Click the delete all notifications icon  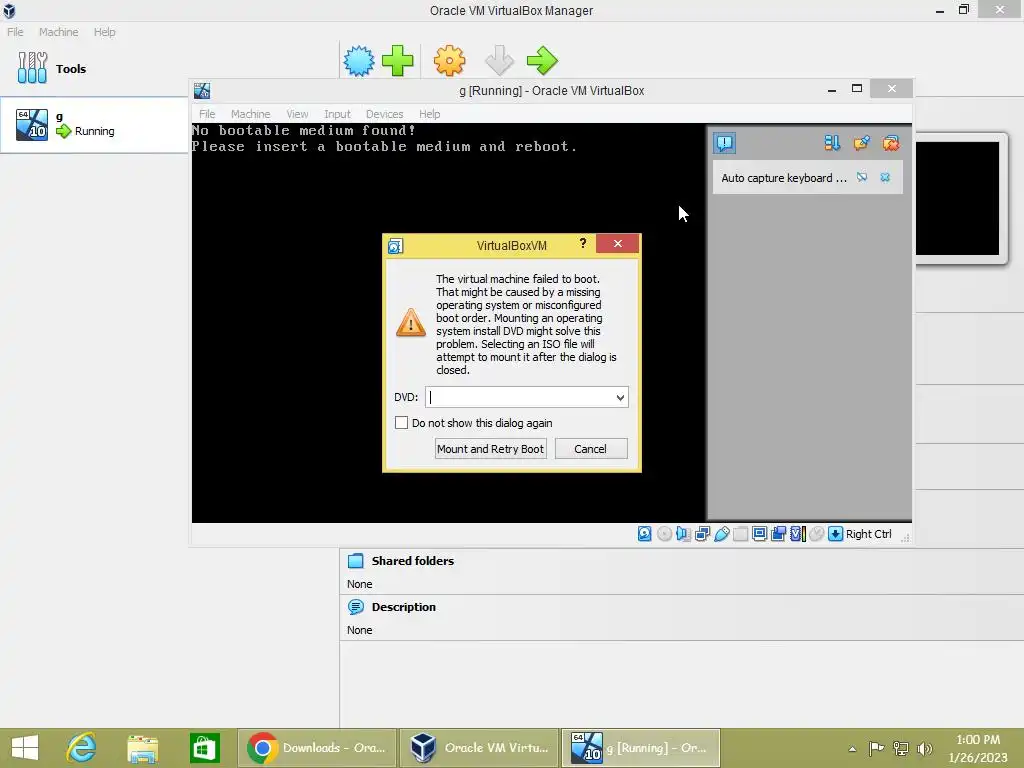pos(891,143)
